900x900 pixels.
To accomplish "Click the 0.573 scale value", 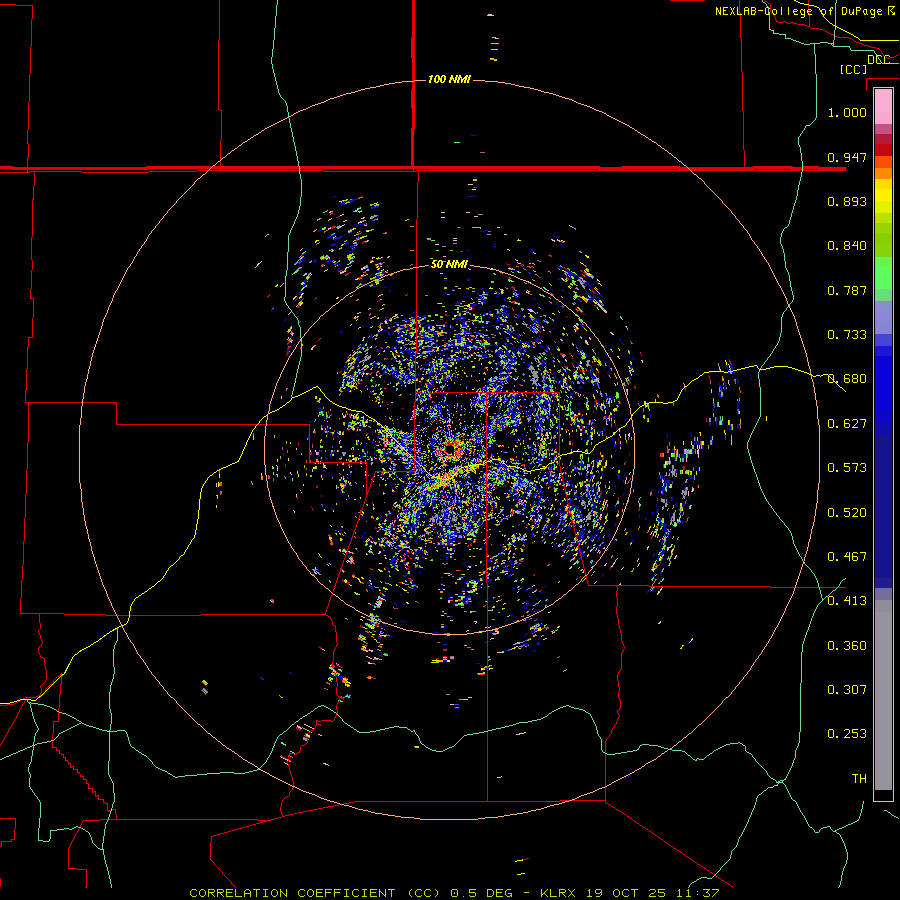I will [x=847, y=468].
